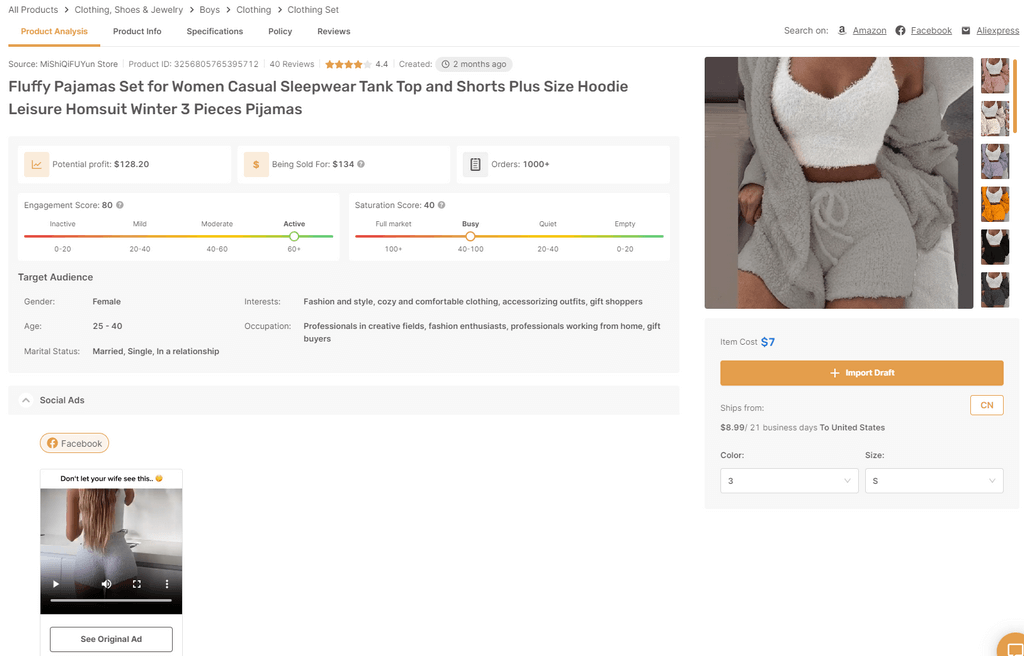Open the Size dropdown

[934, 481]
